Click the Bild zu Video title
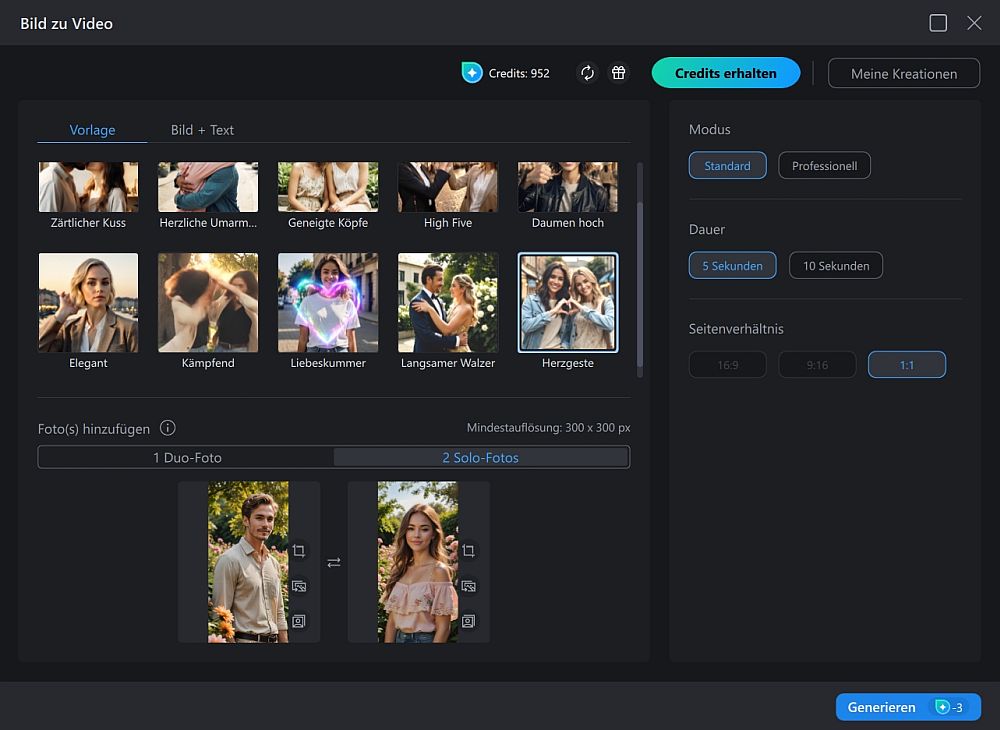The image size is (1000, 730). tap(66, 24)
